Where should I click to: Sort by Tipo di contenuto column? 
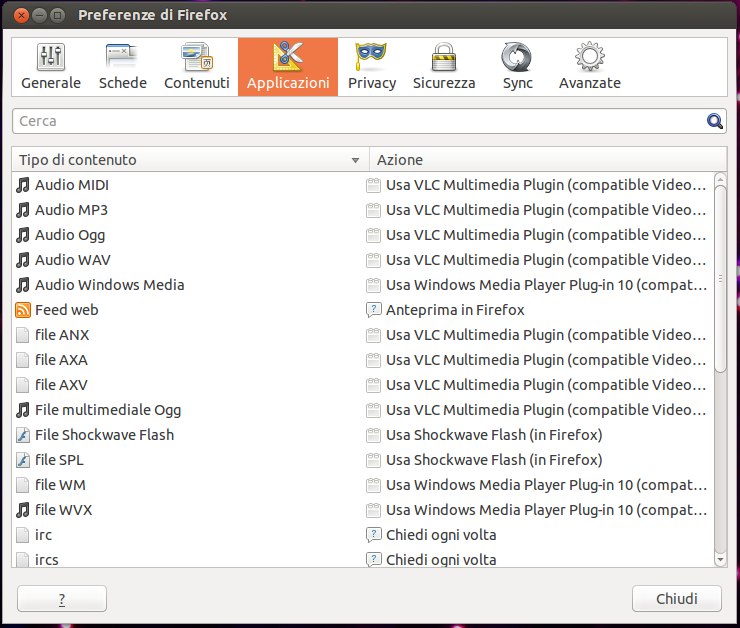click(x=190, y=160)
